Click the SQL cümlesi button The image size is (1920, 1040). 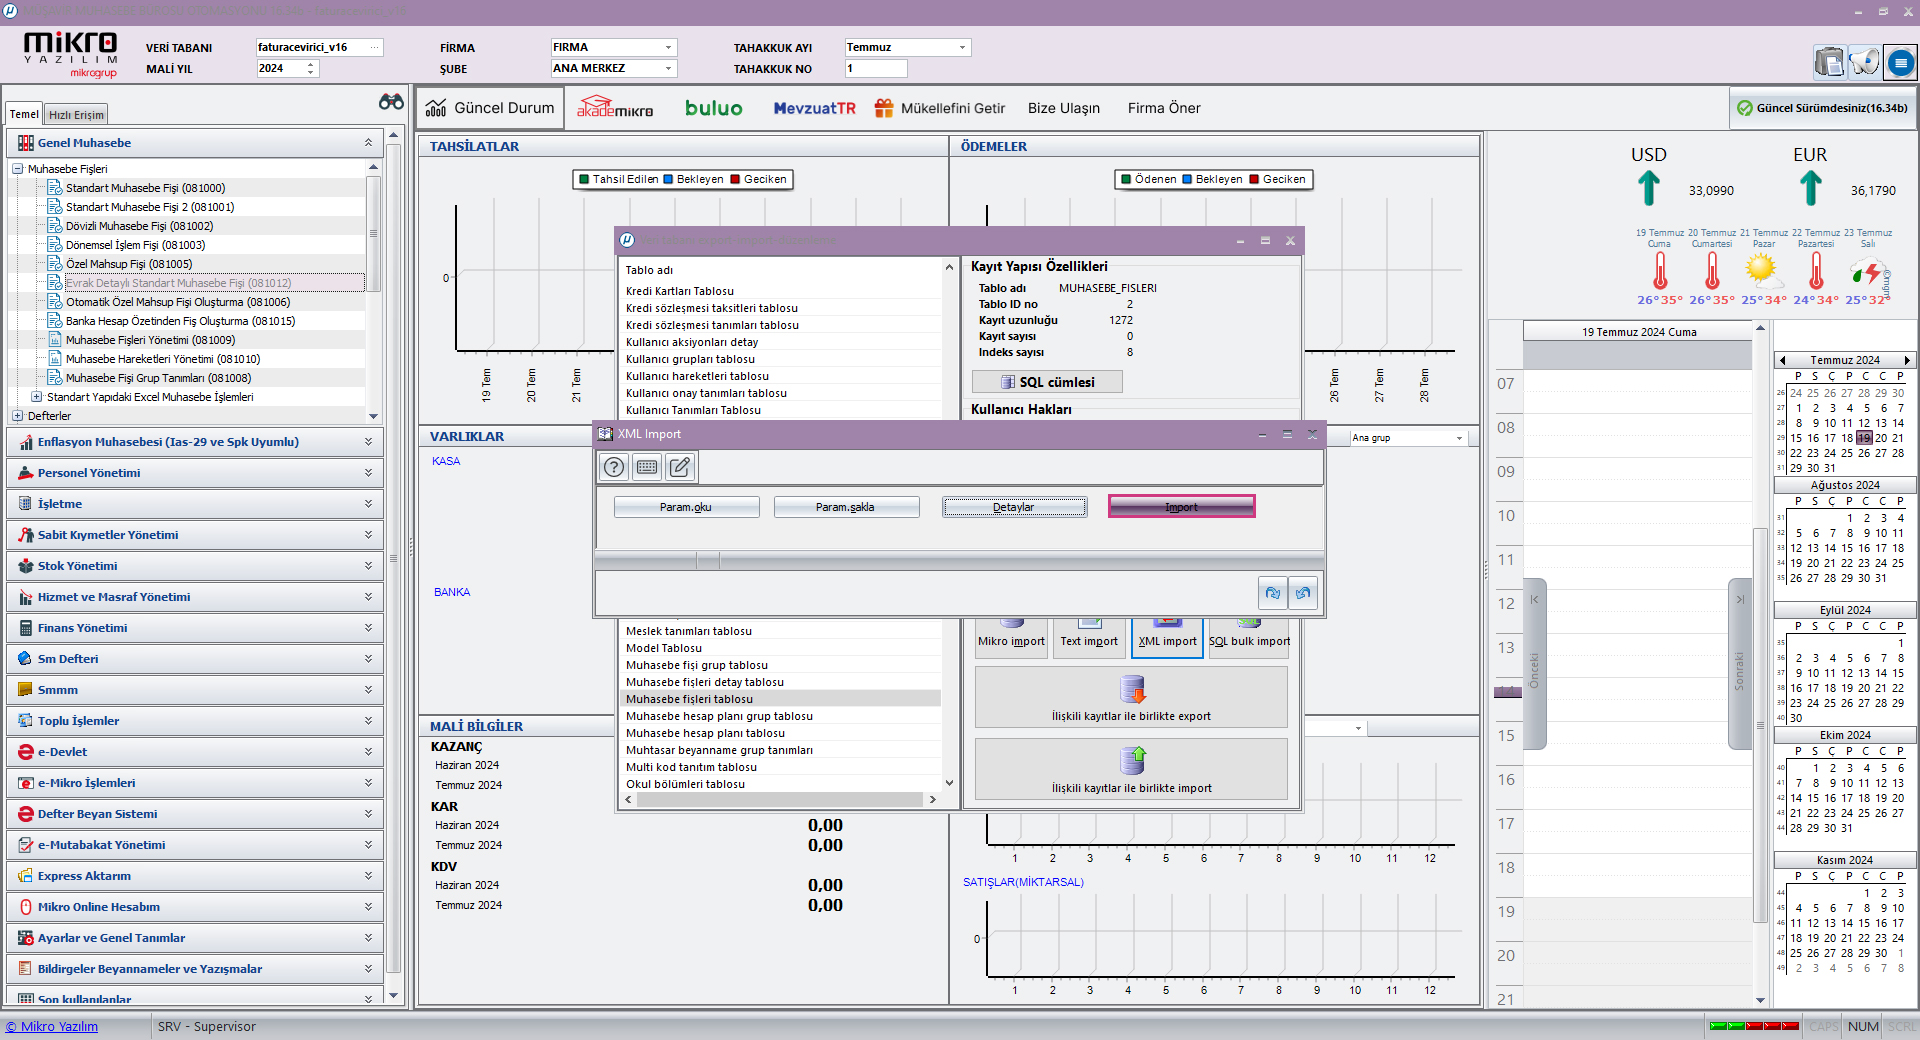1046,382
